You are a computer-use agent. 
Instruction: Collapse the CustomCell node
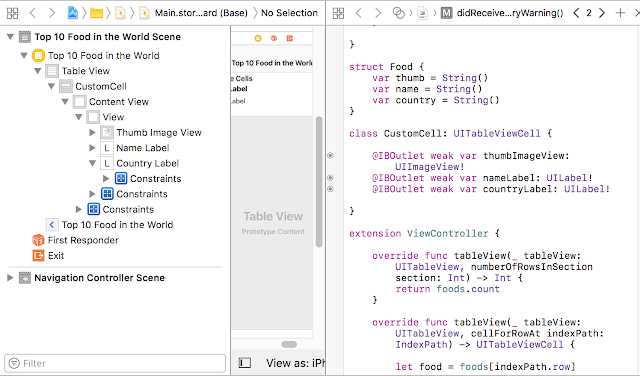click(x=51, y=87)
